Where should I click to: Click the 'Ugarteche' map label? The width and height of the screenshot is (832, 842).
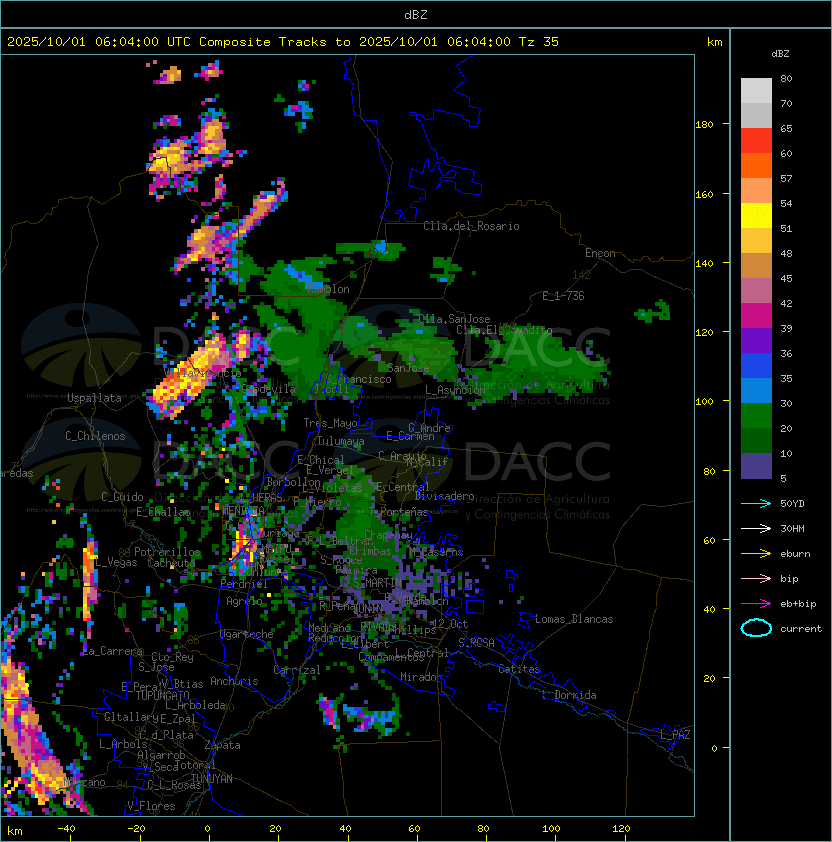(x=246, y=634)
